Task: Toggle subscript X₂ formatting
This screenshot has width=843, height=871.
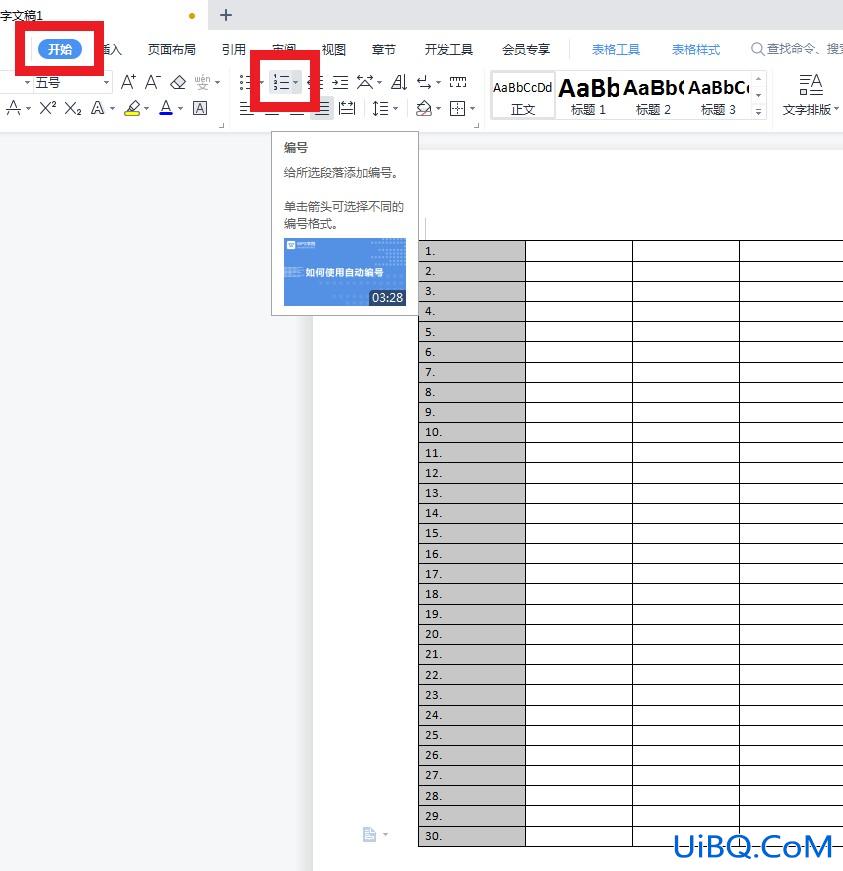Action: click(73, 108)
